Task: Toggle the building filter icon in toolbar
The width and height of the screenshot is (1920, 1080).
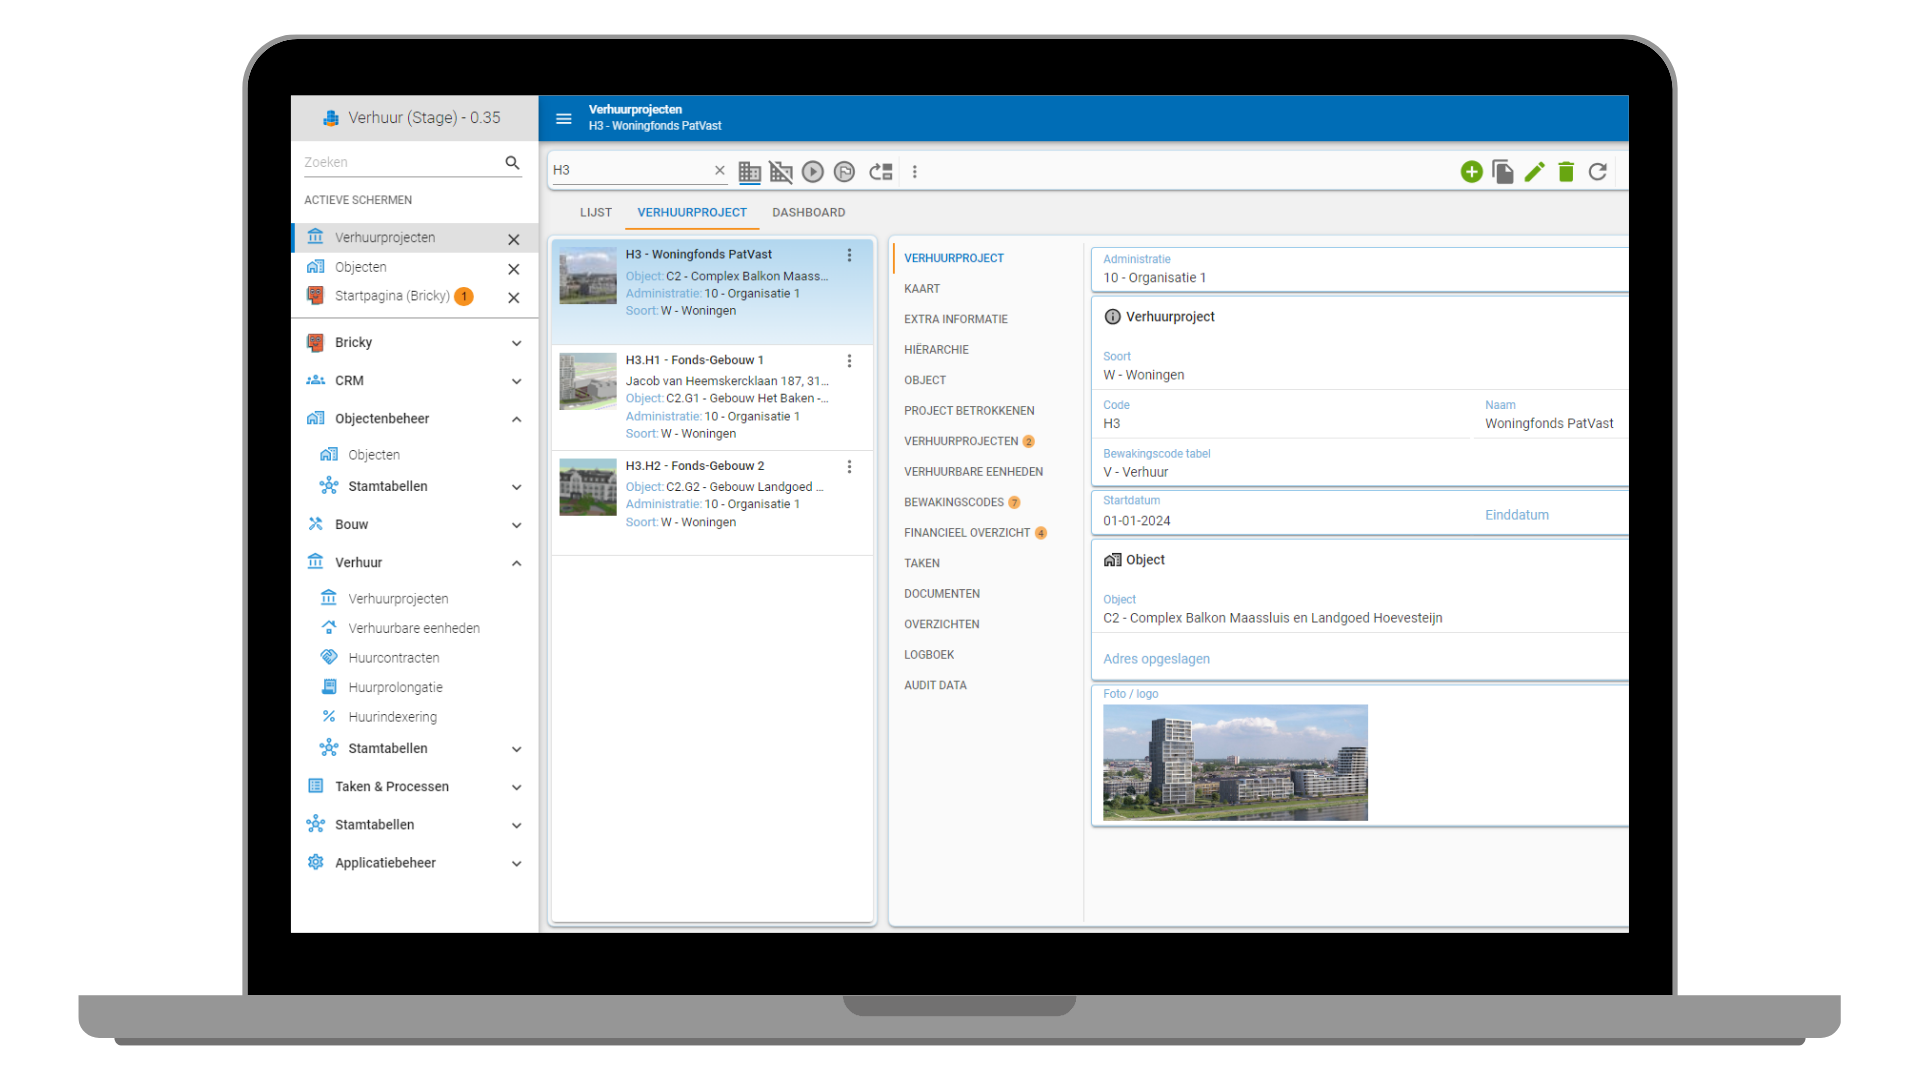Action: click(x=749, y=172)
